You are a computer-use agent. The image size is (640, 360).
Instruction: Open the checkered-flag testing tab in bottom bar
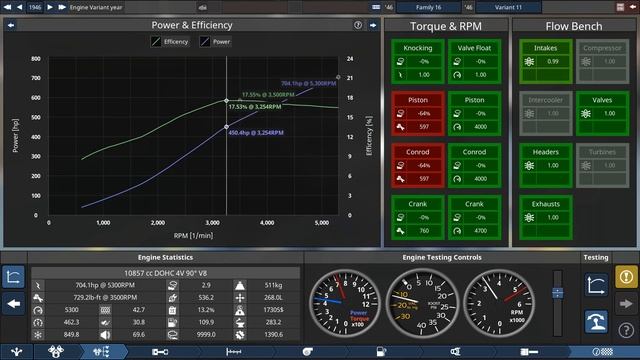click(603, 352)
